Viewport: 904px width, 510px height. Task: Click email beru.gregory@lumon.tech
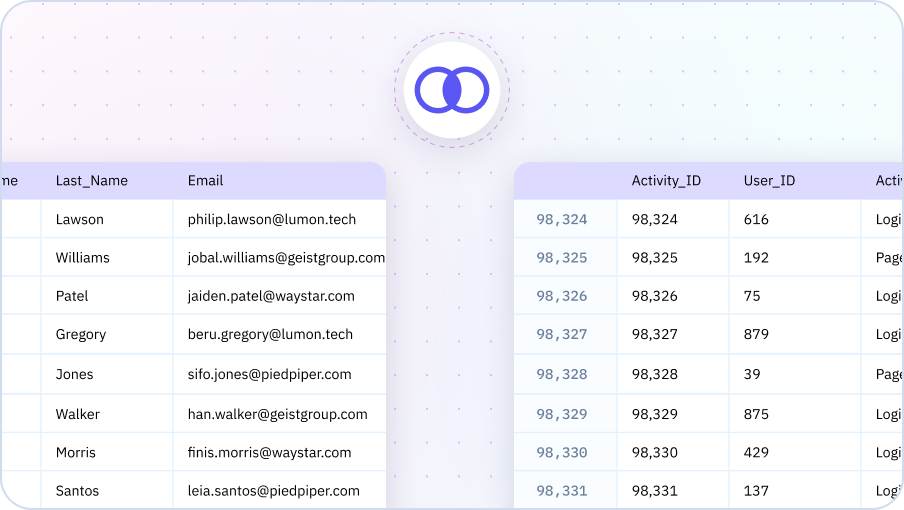[x=270, y=335]
